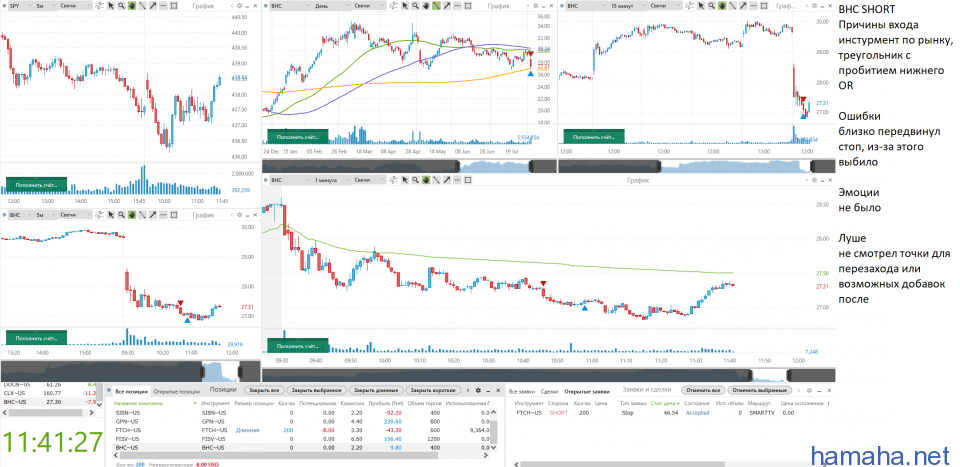Viewport: 960px width, 467px height.
Task: Click horizontal scrollbar under watchlist
Action: click(x=48, y=414)
